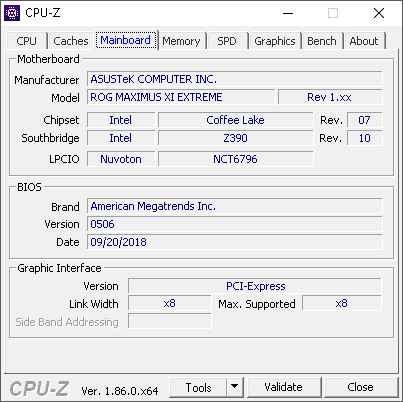
Task: Close the window with the X icon
Action: pyautogui.click(x=379, y=13)
